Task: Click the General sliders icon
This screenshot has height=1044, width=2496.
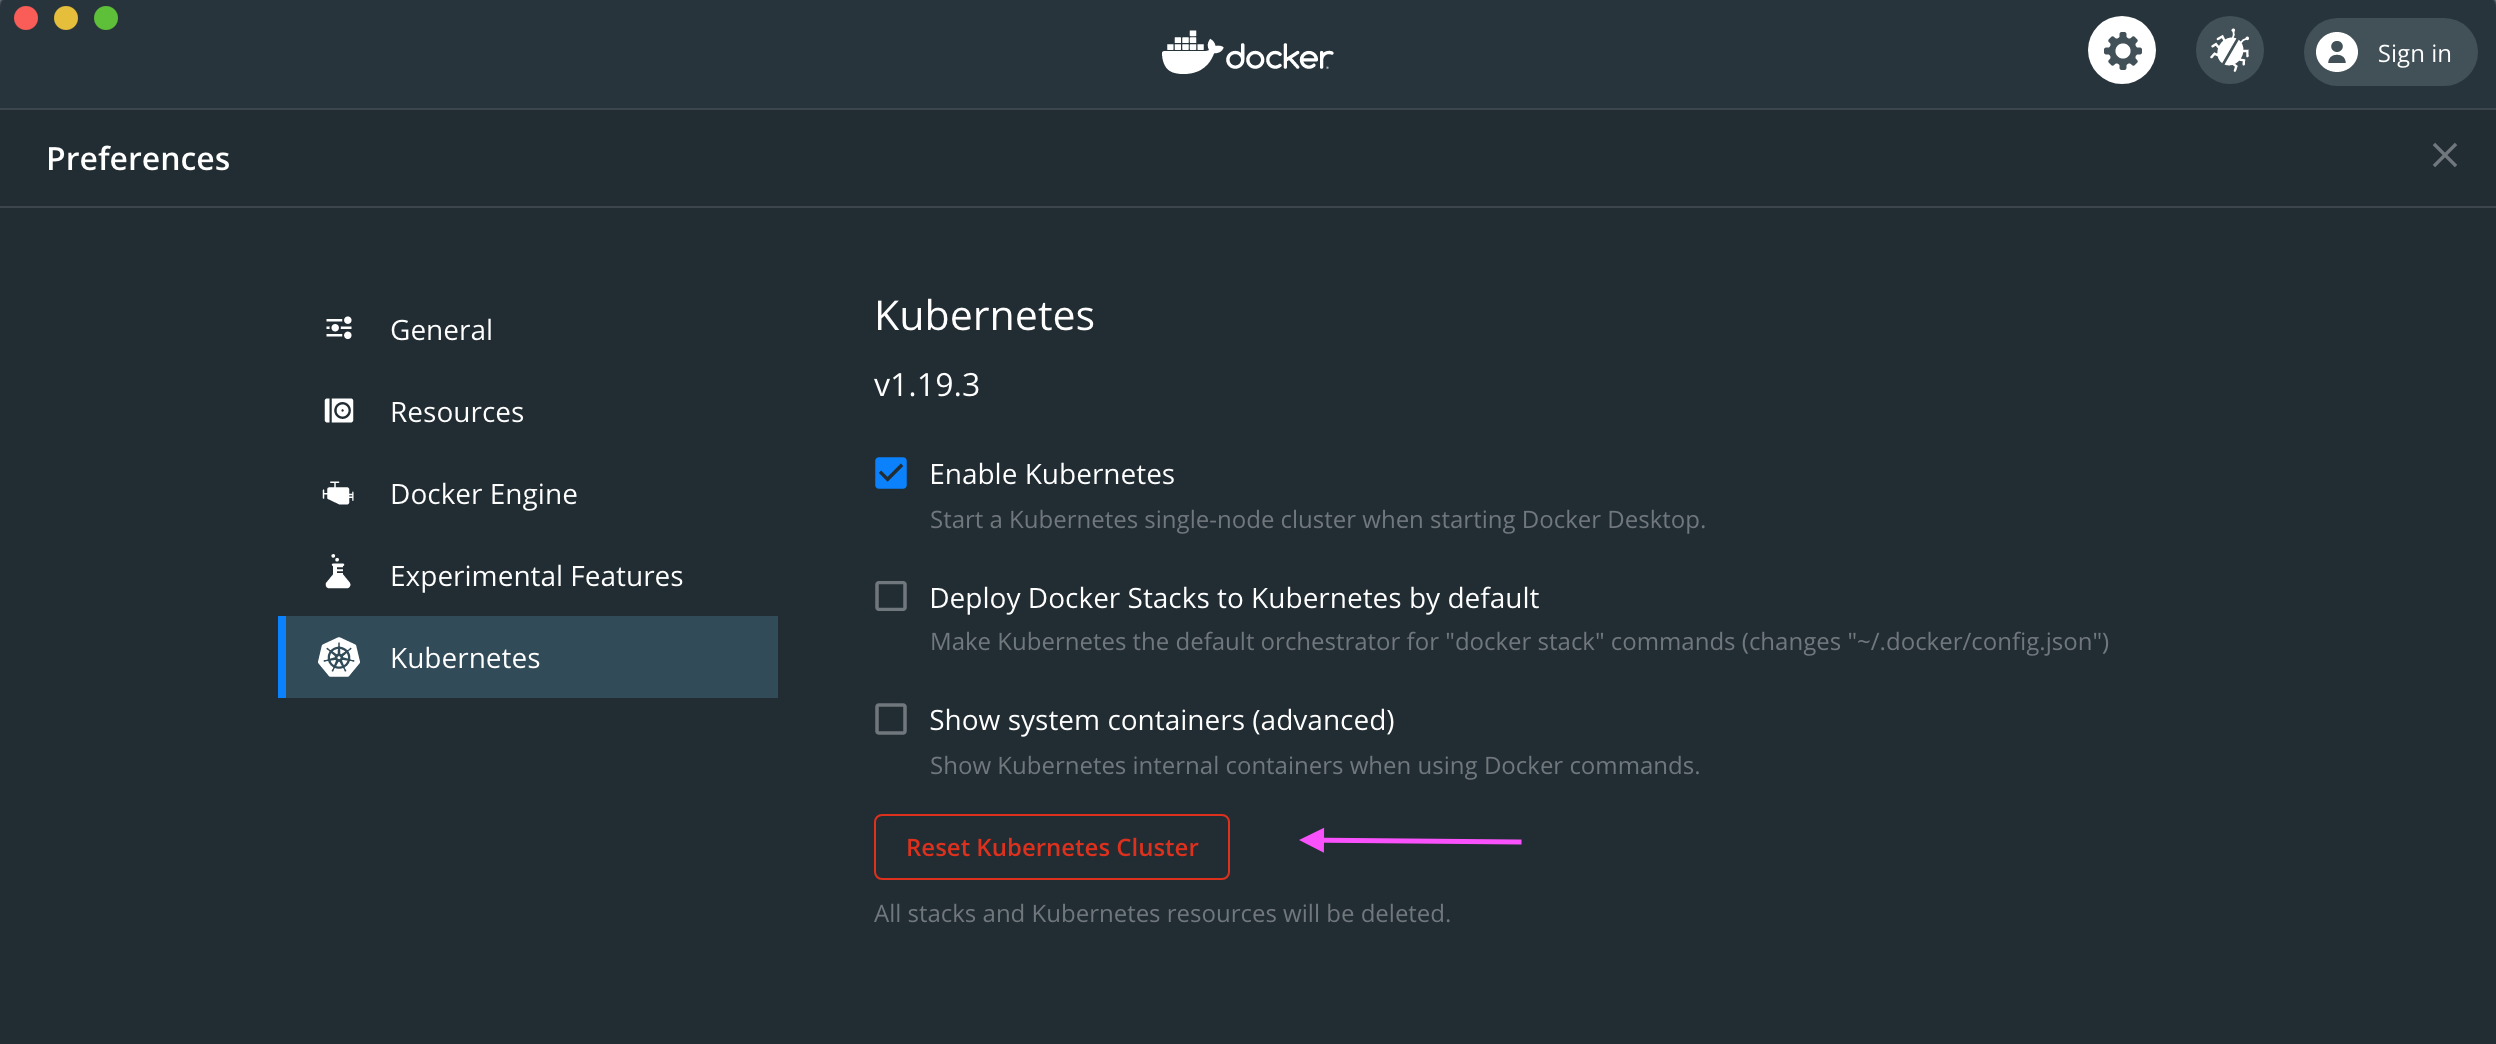Action: click(339, 328)
